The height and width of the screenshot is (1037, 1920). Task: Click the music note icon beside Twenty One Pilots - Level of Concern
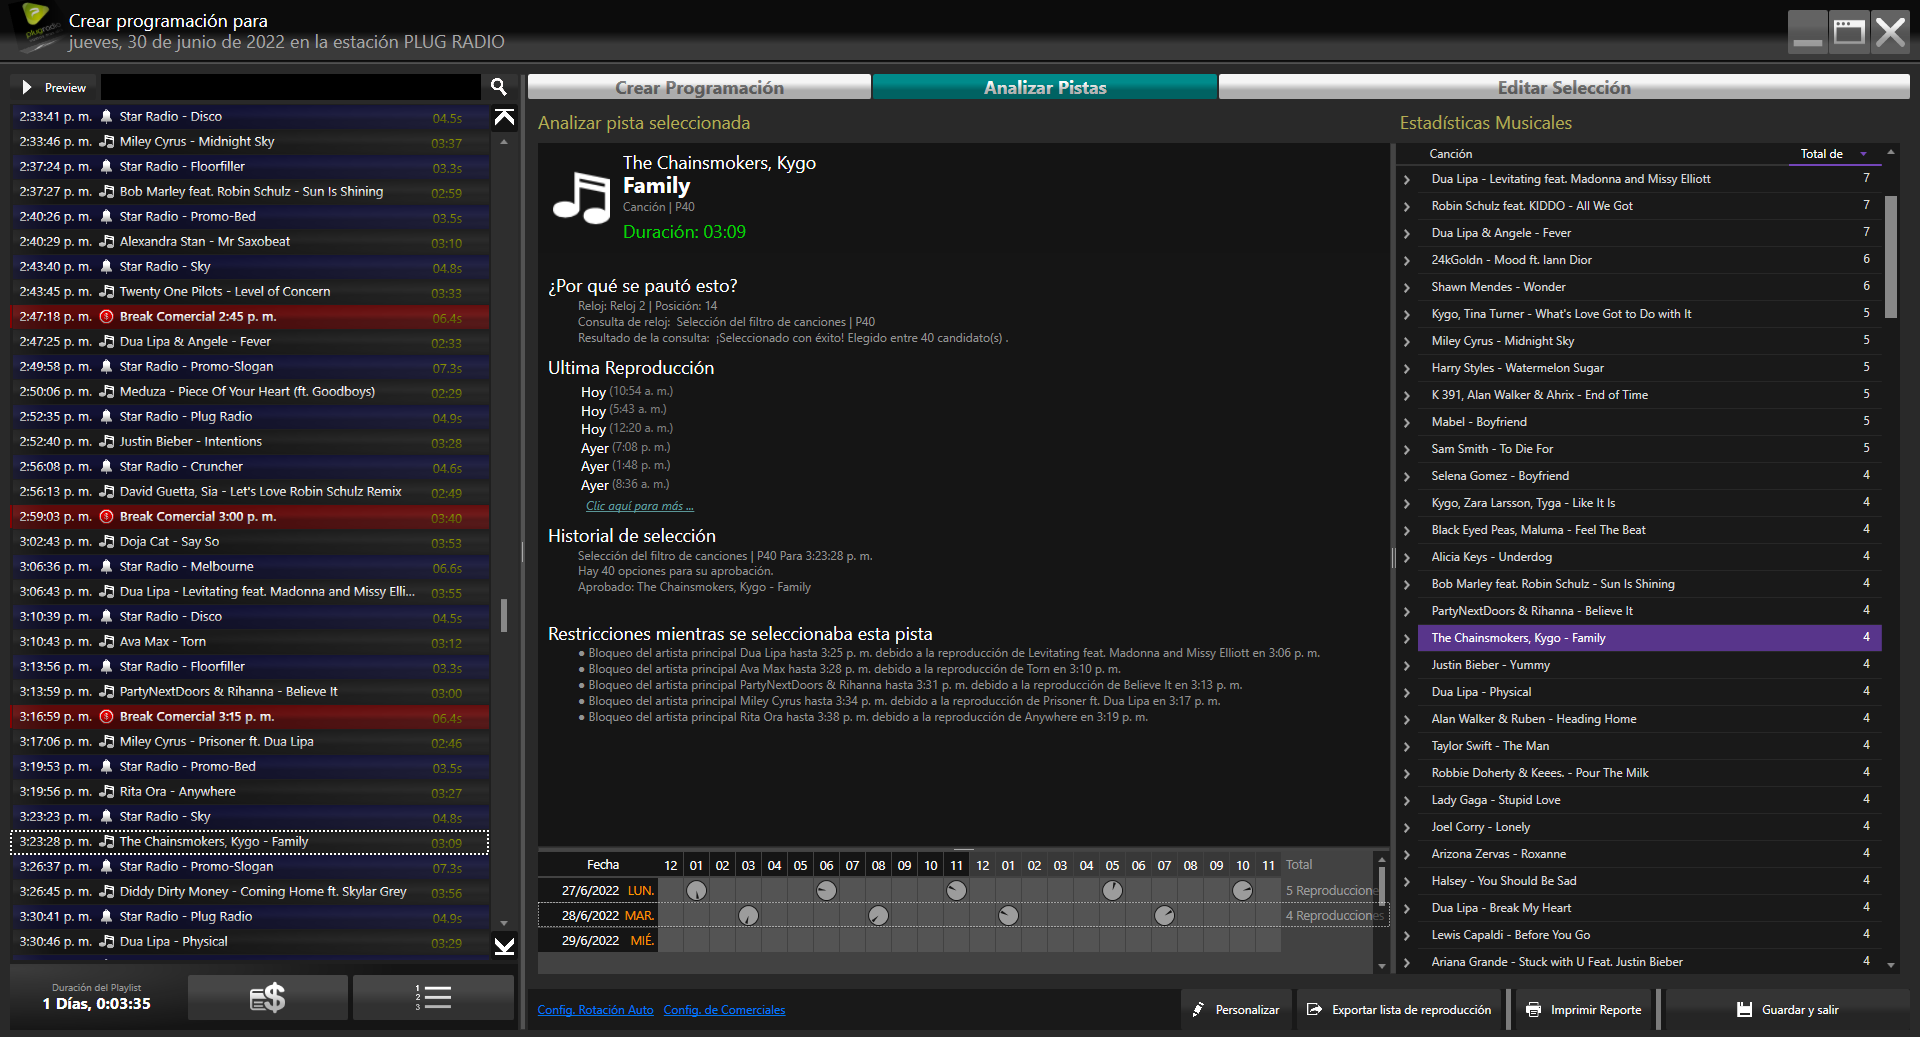106,292
